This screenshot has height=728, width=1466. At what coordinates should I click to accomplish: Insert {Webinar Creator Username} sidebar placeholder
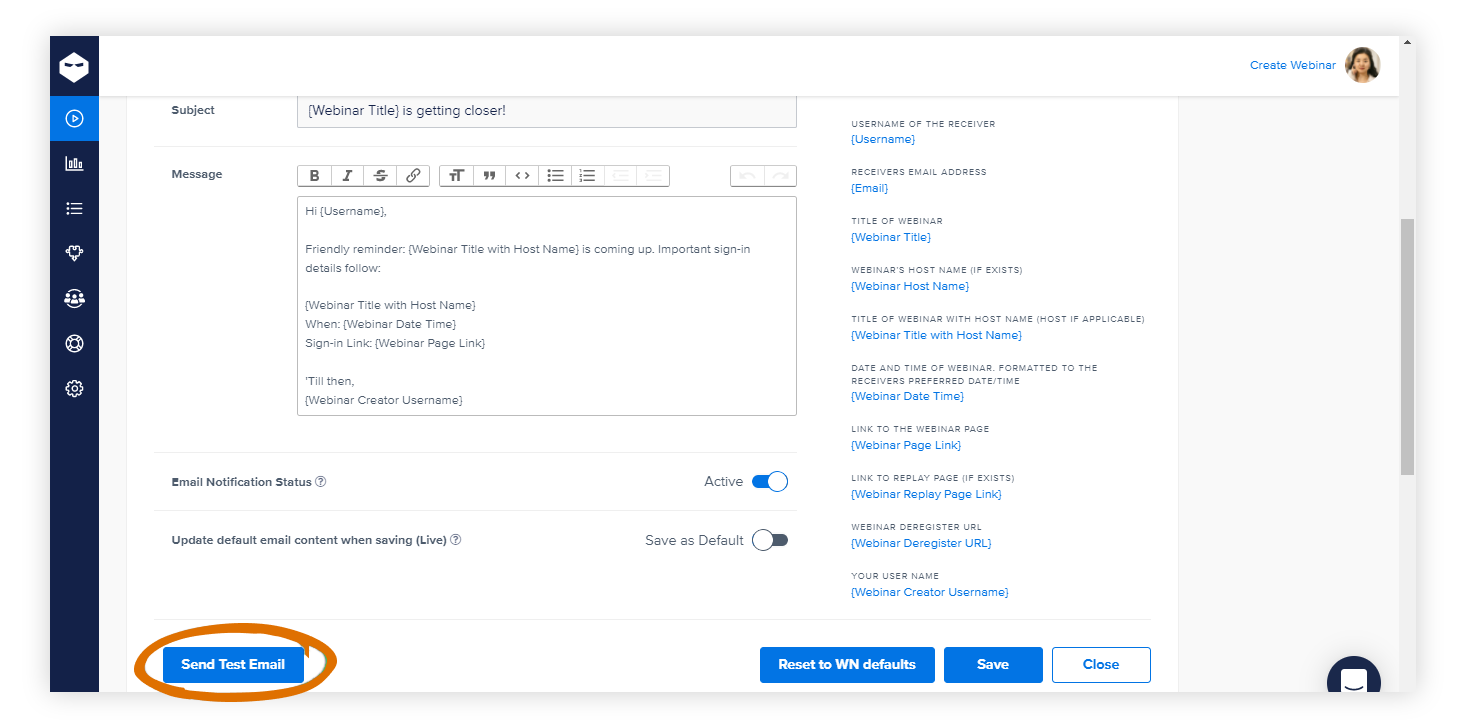[x=930, y=592]
